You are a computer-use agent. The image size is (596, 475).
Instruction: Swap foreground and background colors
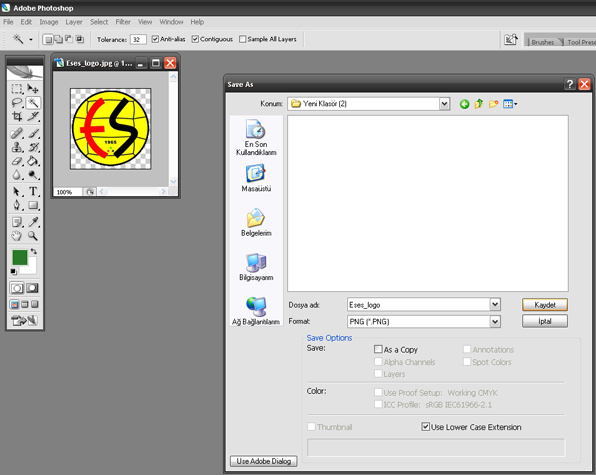click(x=34, y=251)
